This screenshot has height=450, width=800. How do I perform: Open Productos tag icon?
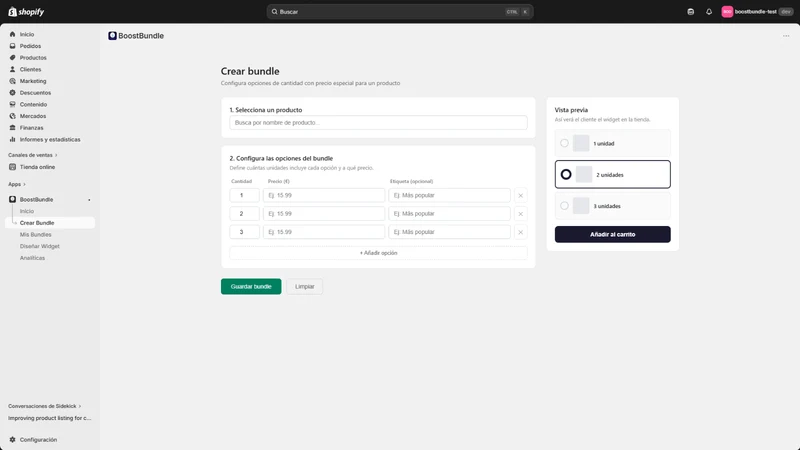[x=12, y=58]
